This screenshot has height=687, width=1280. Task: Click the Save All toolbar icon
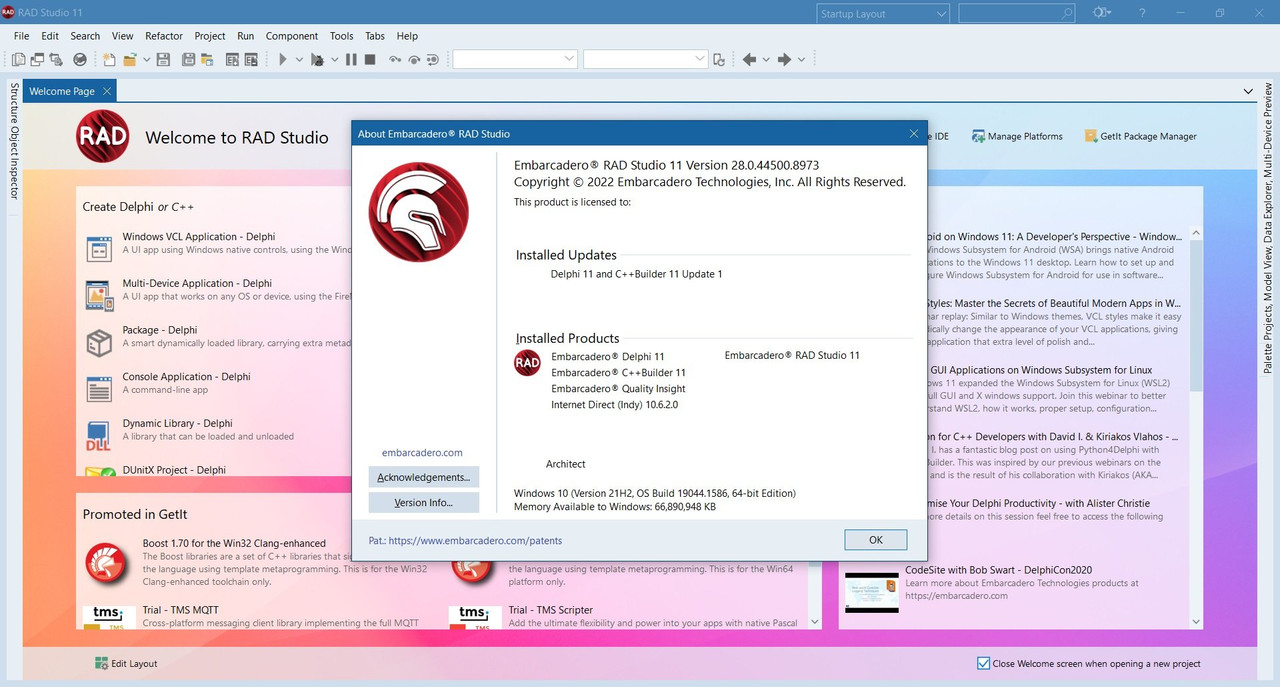pos(188,60)
